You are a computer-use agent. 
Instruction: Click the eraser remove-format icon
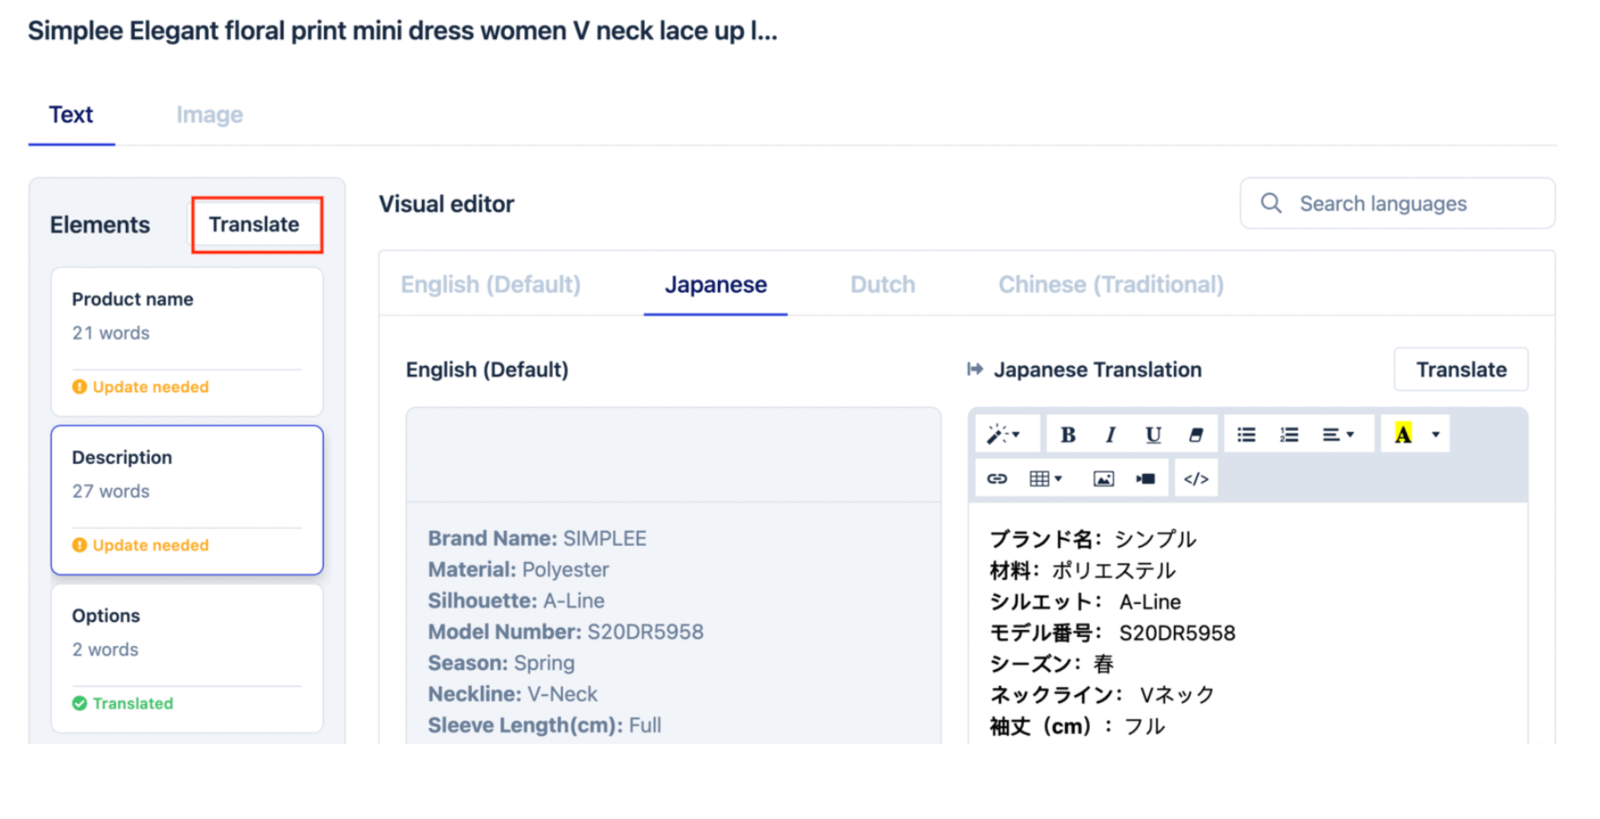[x=1196, y=435]
